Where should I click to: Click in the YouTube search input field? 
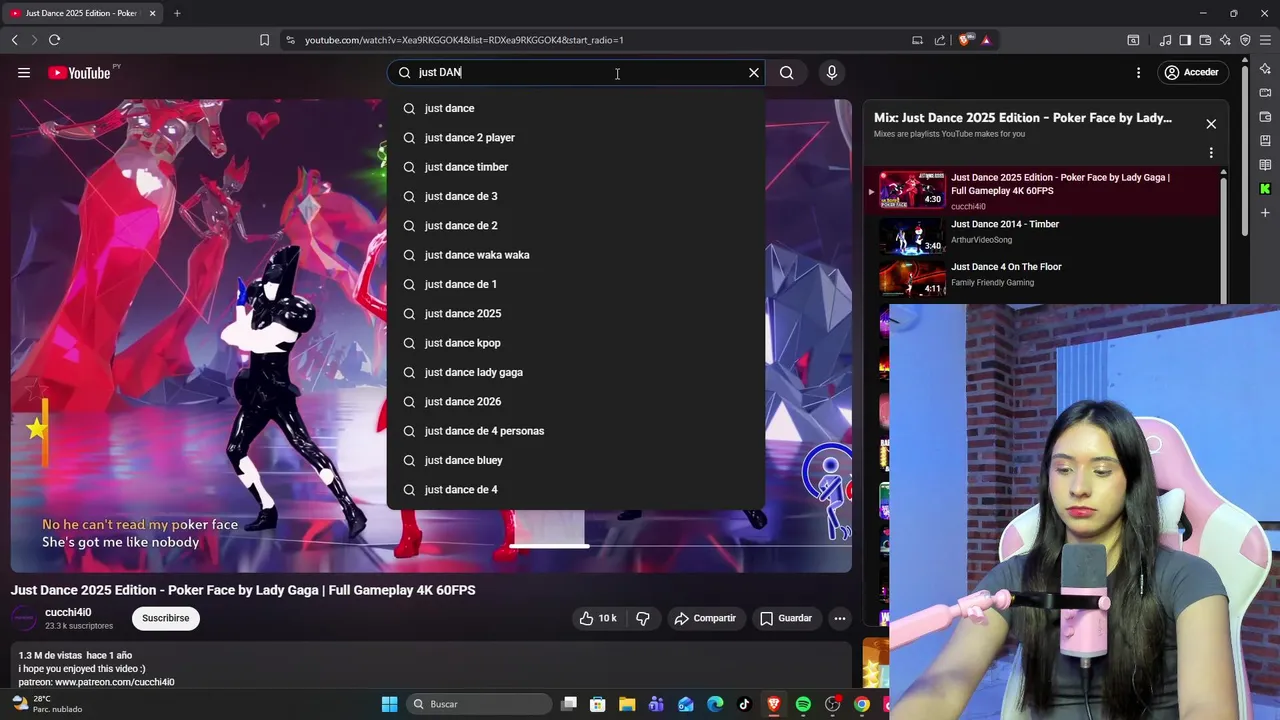578,72
